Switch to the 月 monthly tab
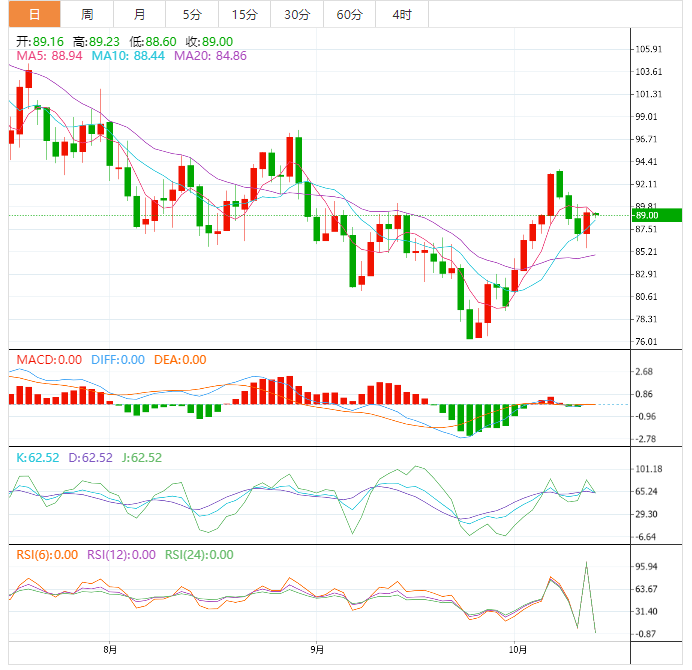692x670 pixels. click(x=139, y=14)
